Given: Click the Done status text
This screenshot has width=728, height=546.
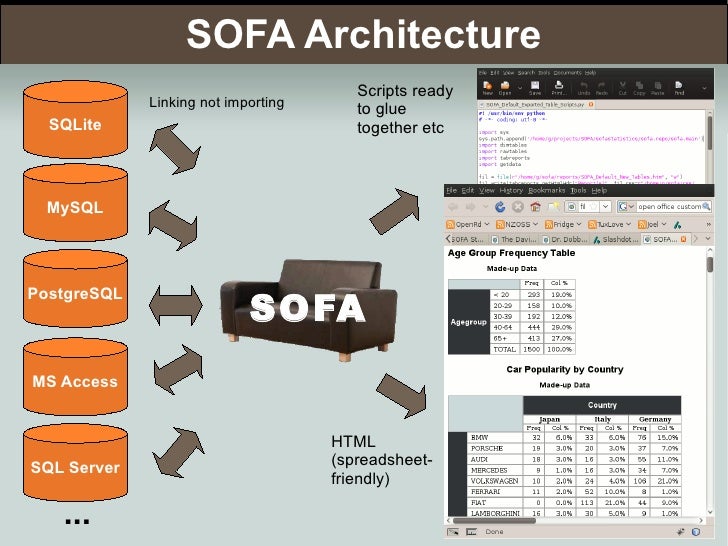Looking at the screenshot, I should pyautogui.click(x=494, y=532).
